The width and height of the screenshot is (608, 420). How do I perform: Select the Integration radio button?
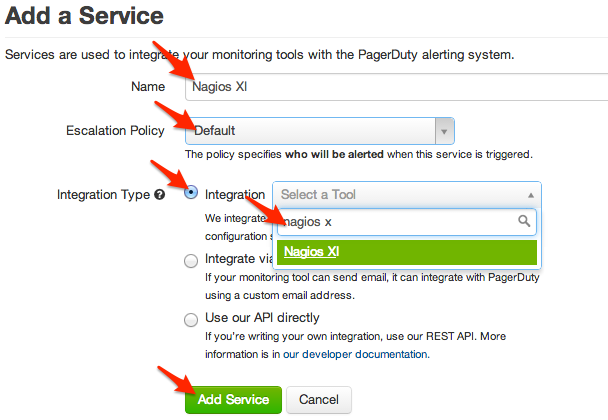191,194
